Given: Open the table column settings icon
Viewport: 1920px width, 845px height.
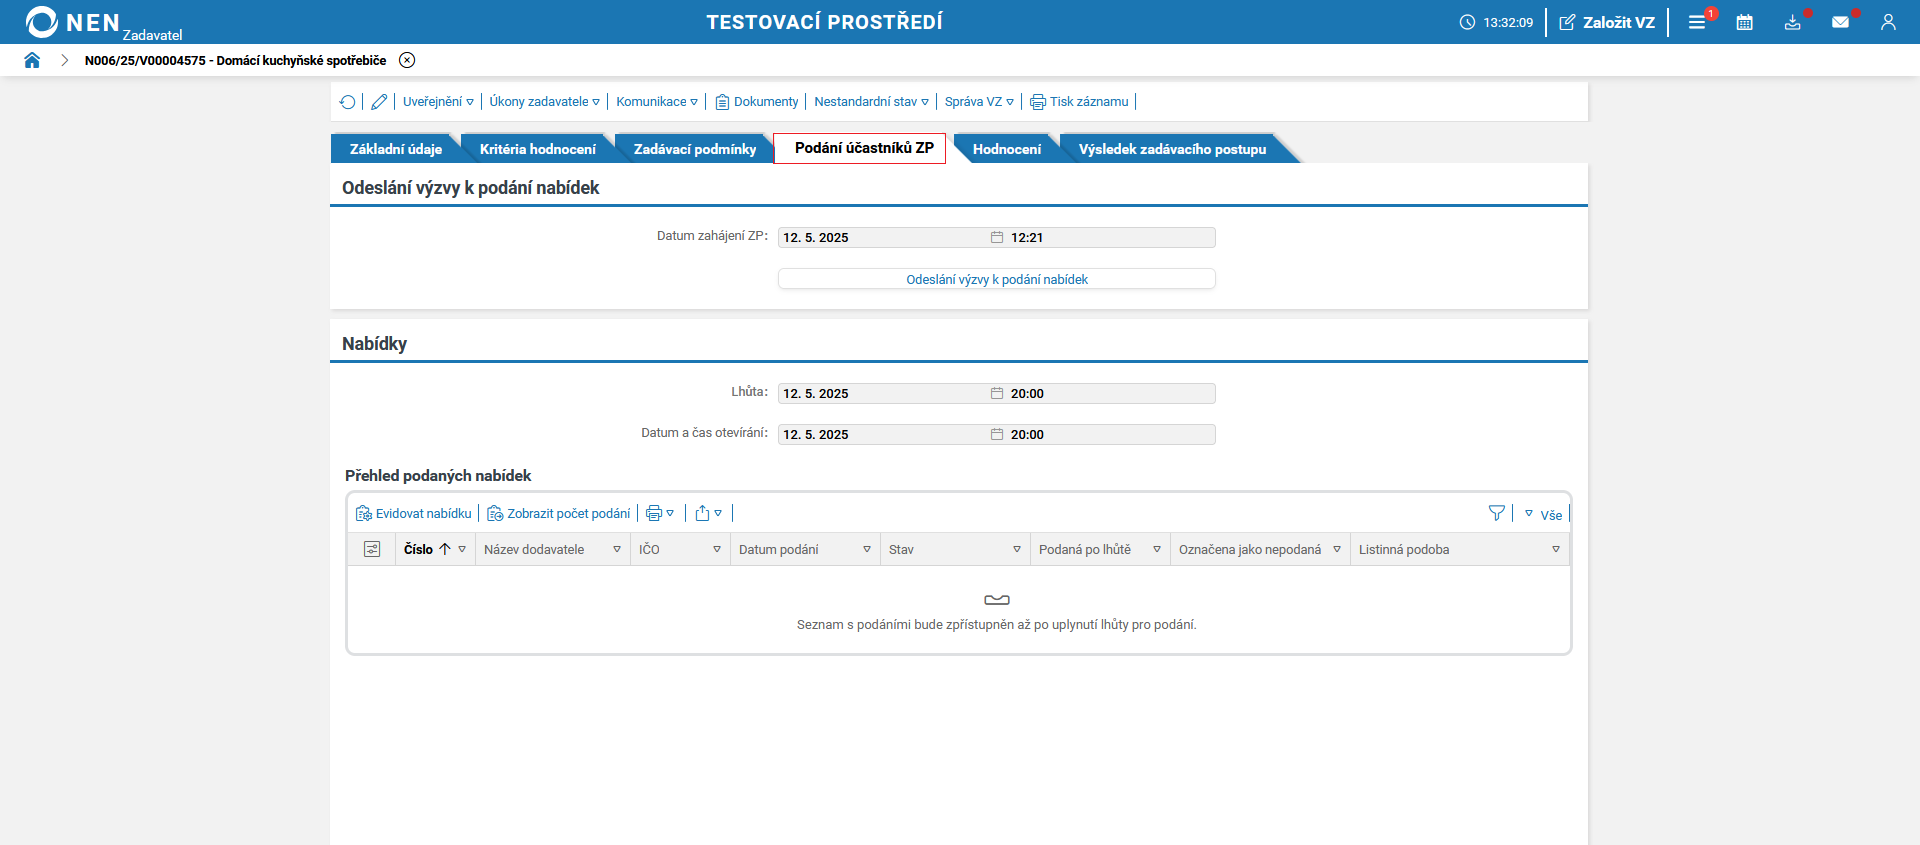Looking at the screenshot, I should [x=372, y=549].
